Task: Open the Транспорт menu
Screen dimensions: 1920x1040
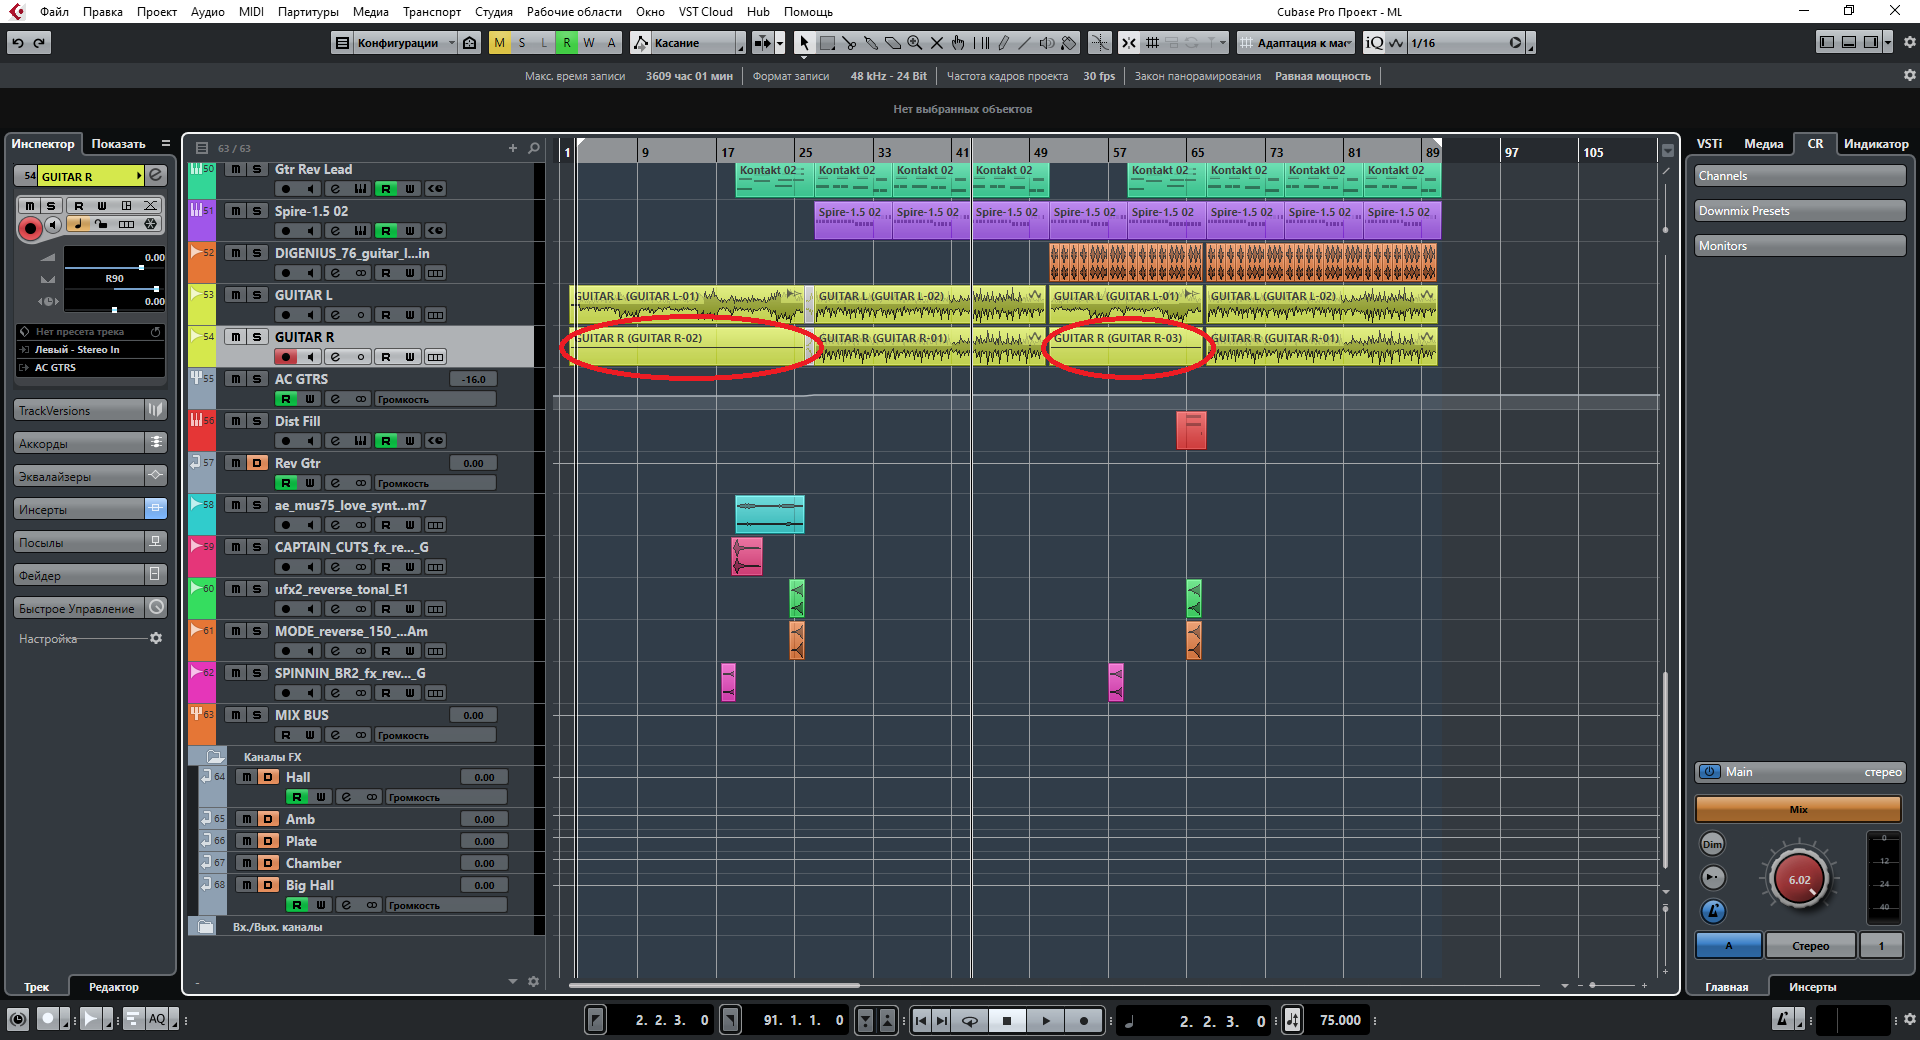Action: (x=432, y=12)
